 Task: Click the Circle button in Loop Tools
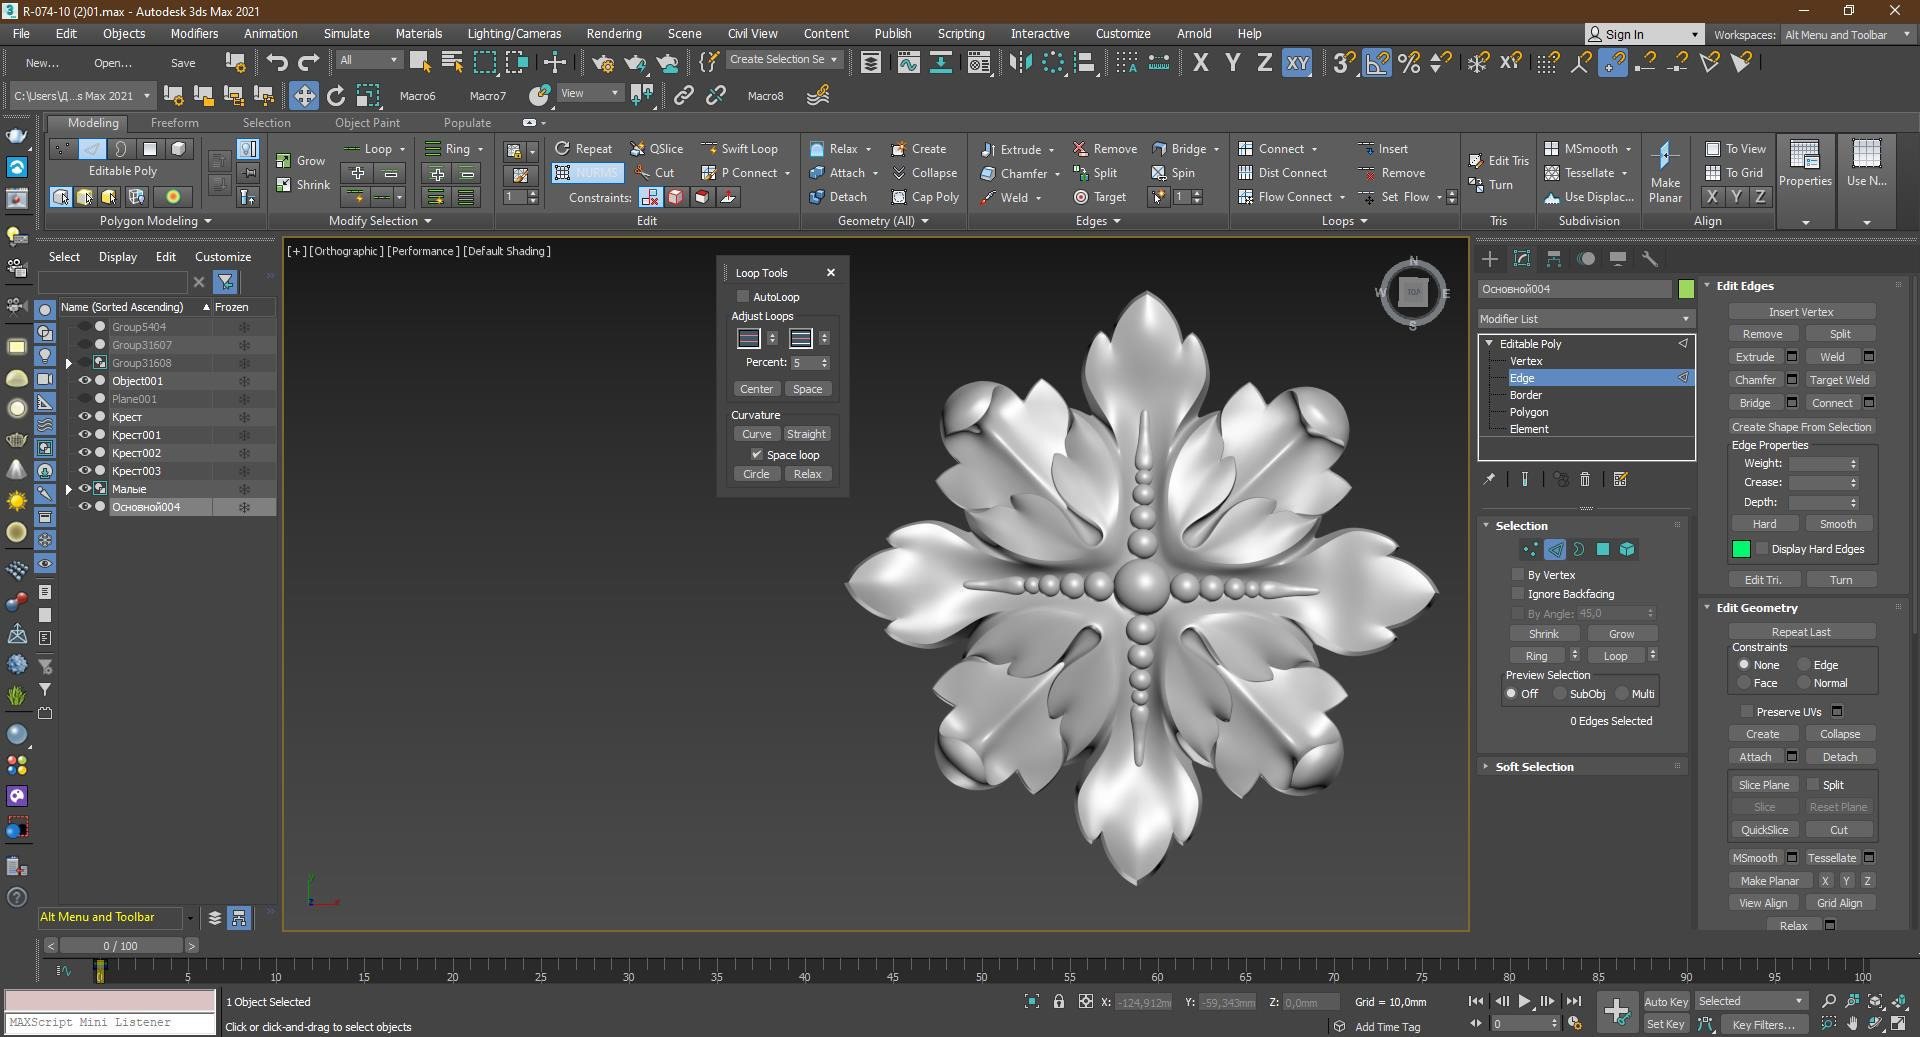756,474
